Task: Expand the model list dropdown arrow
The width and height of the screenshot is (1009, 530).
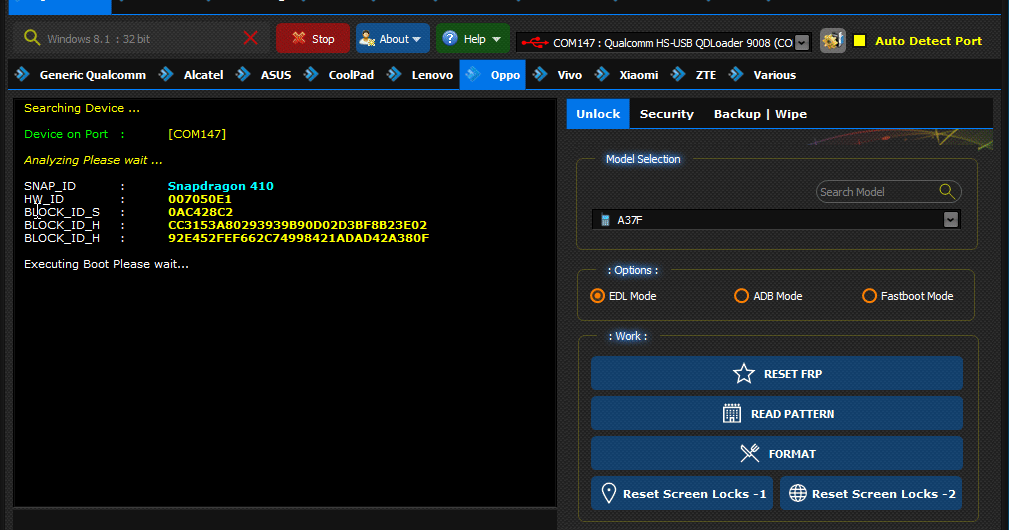Action: point(950,220)
